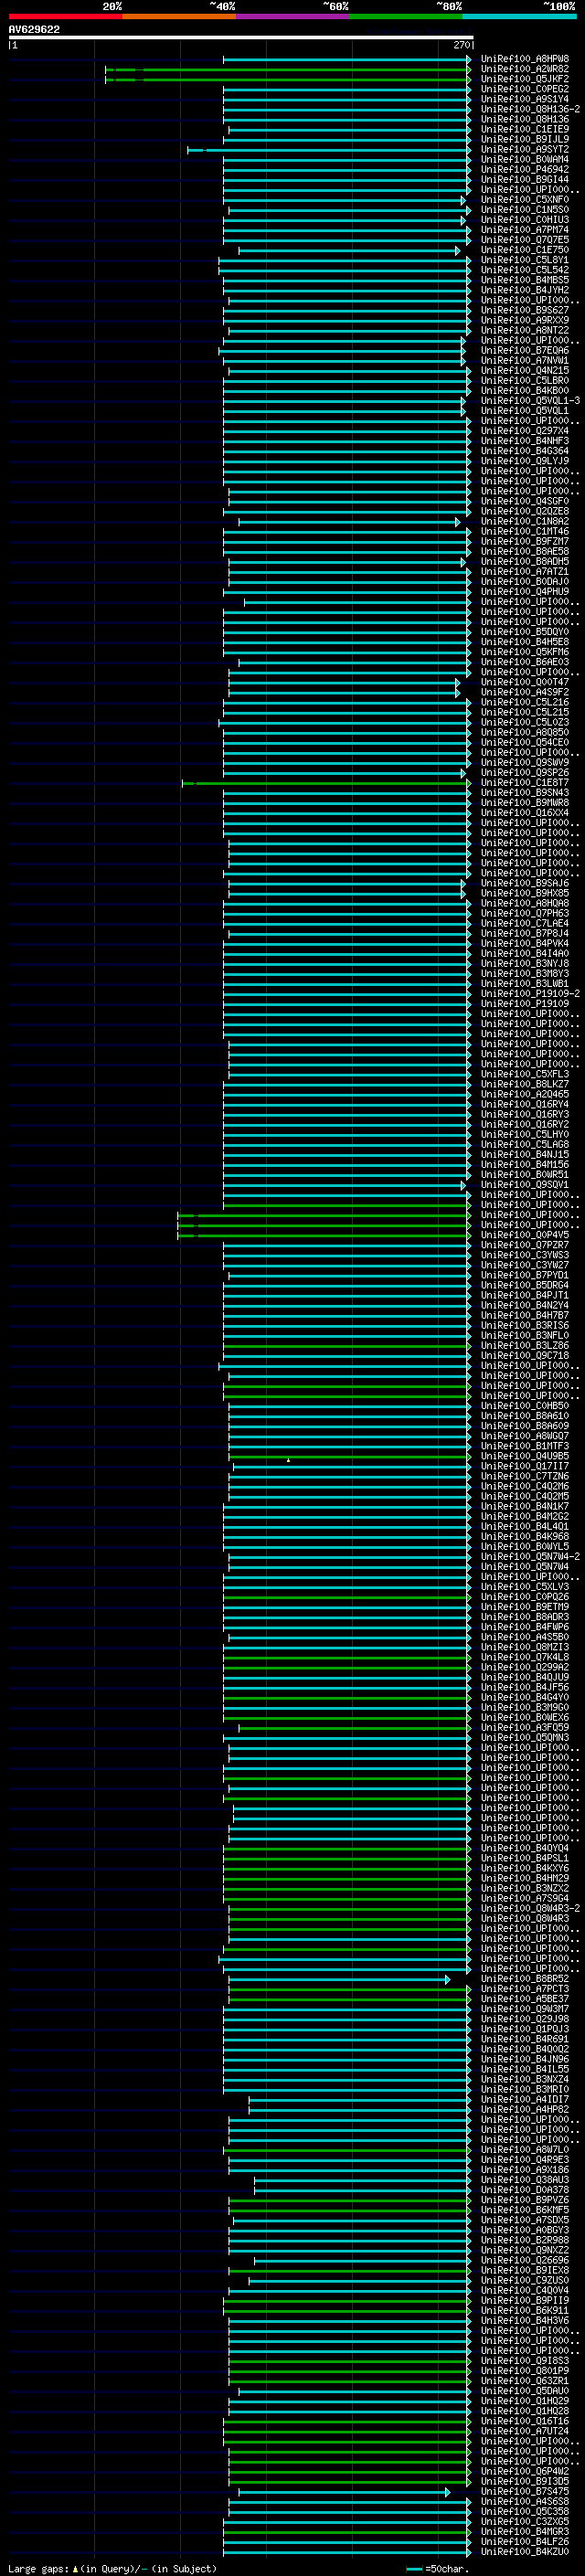
Task: Open the UniRef100_B7S475 entry
Action: pos(524,2492)
